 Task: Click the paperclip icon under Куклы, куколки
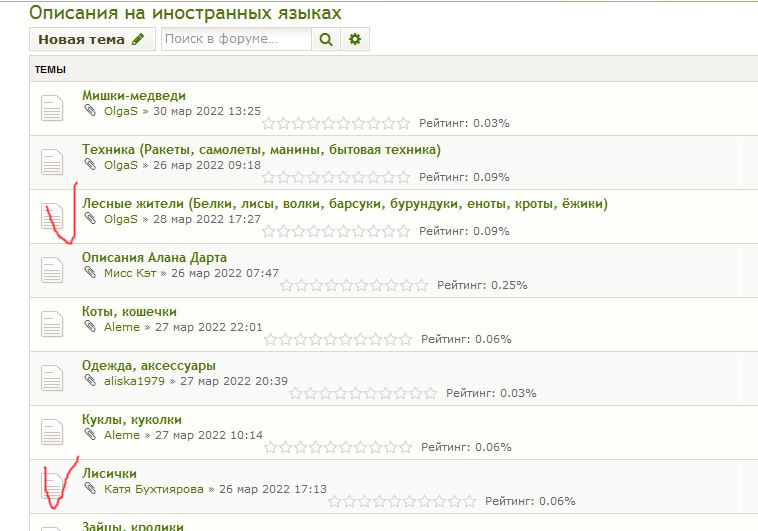[x=90, y=434]
